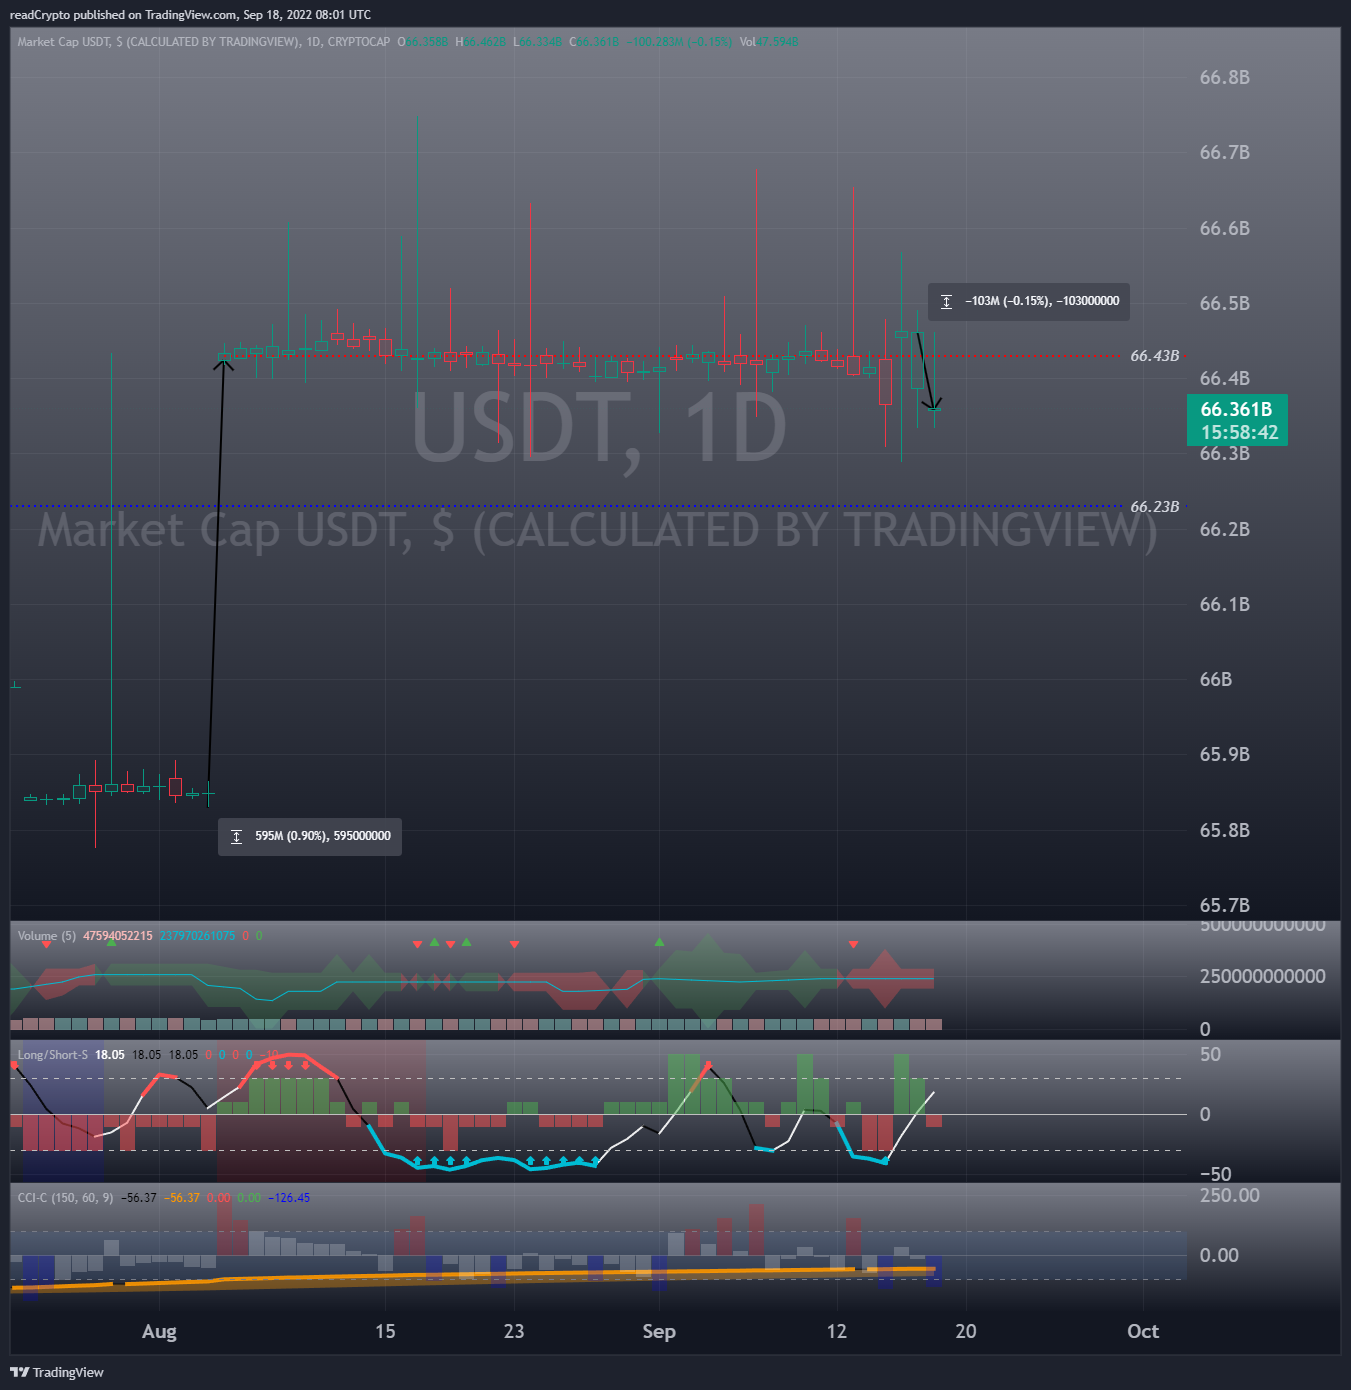Viewport: 1351px width, 1390px height.
Task: Click the 66.8B price axis label
Action: (x=1224, y=77)
